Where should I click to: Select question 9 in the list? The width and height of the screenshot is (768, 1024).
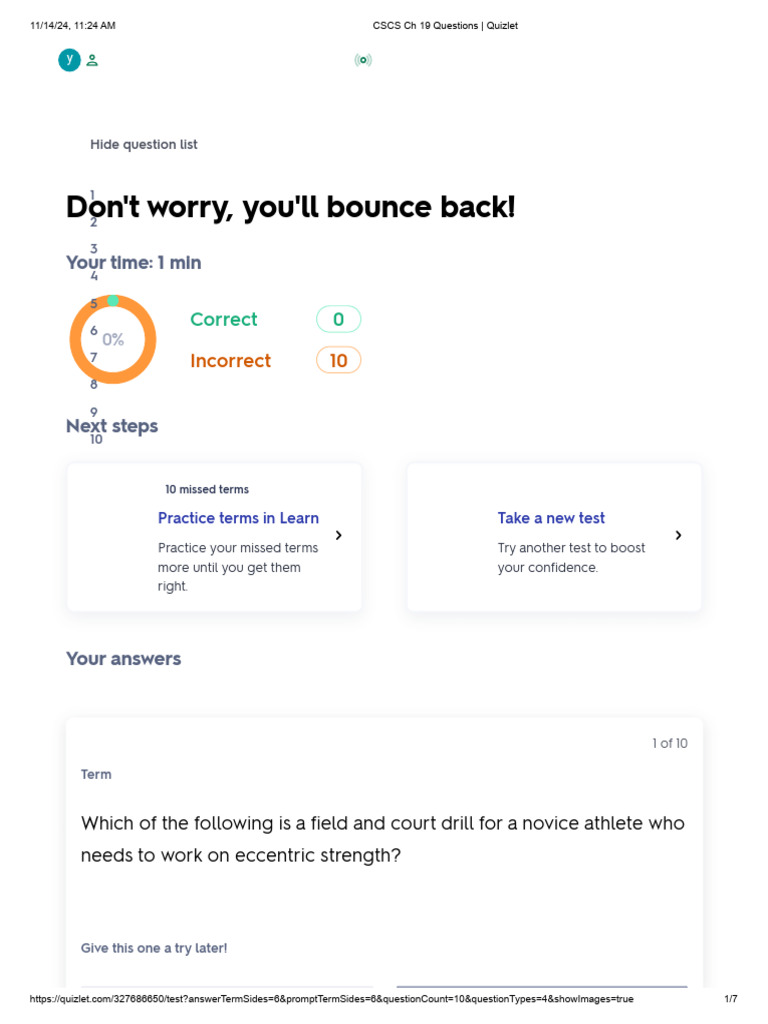pyautogui.click(x=93, y=412)
